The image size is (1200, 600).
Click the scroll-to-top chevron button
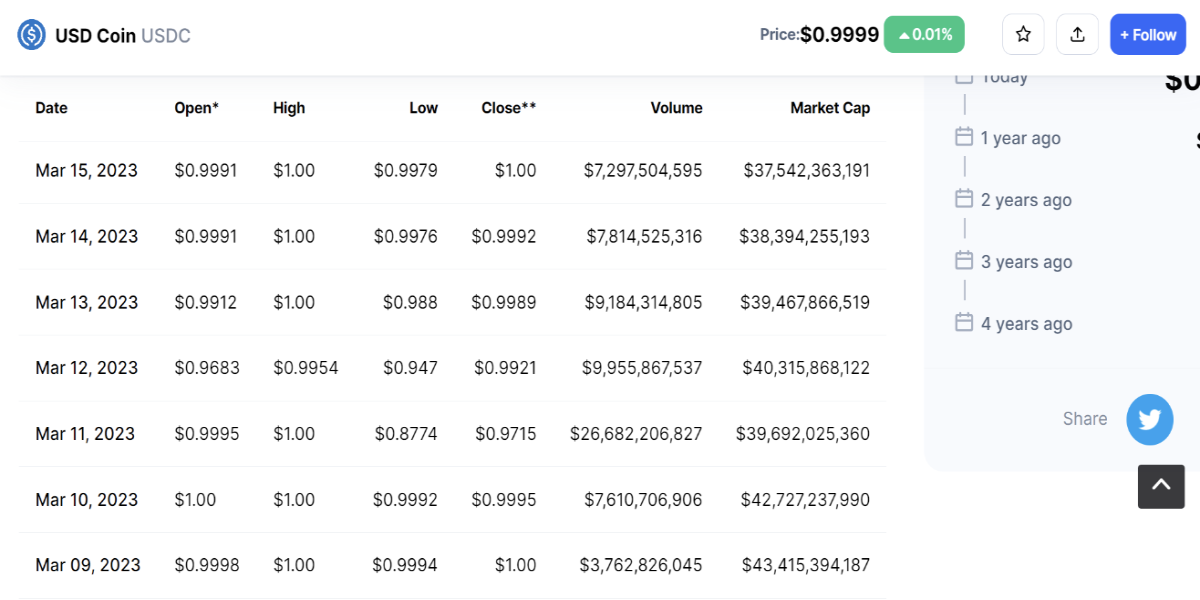[1161, 485]
